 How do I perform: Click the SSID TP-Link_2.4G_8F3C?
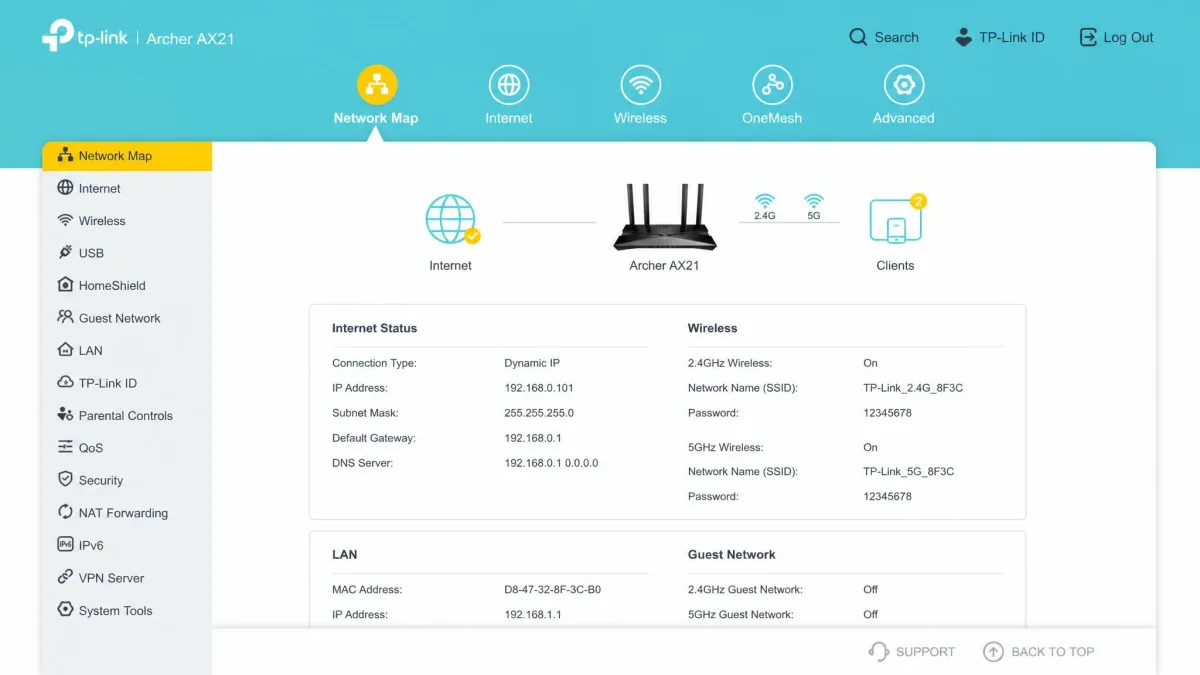click(x=913, y=388)
